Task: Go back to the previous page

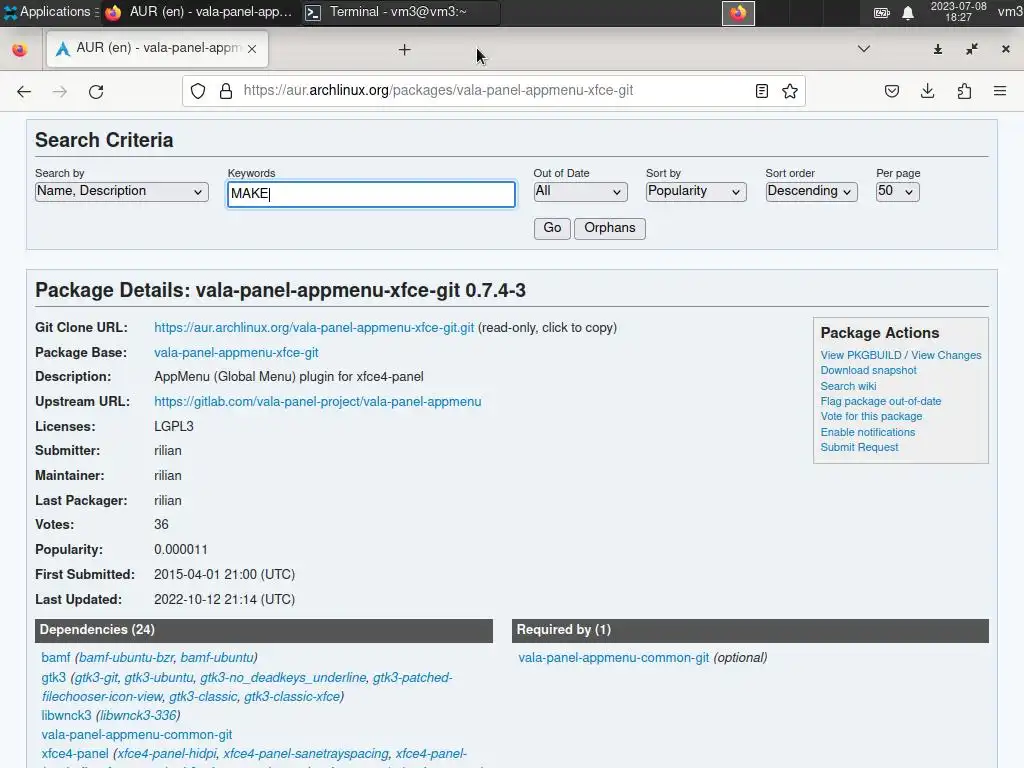Action: tap(24, 91)
